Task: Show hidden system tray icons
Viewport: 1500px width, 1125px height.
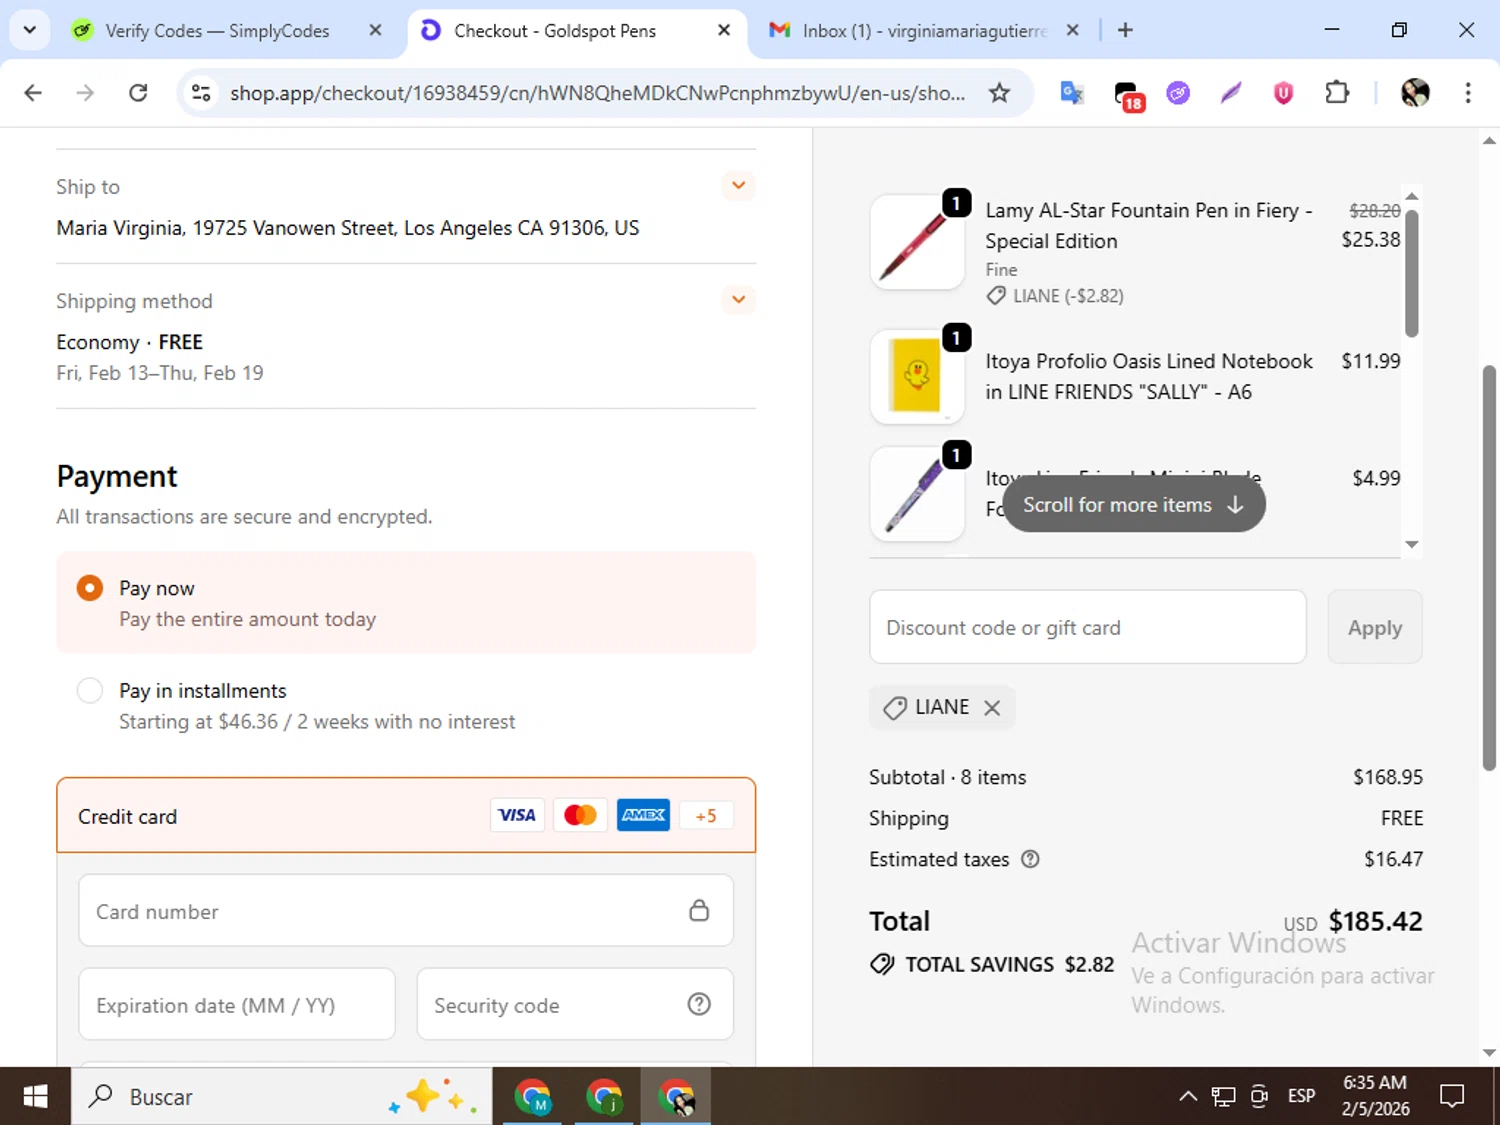Action: point(1188,1097)
